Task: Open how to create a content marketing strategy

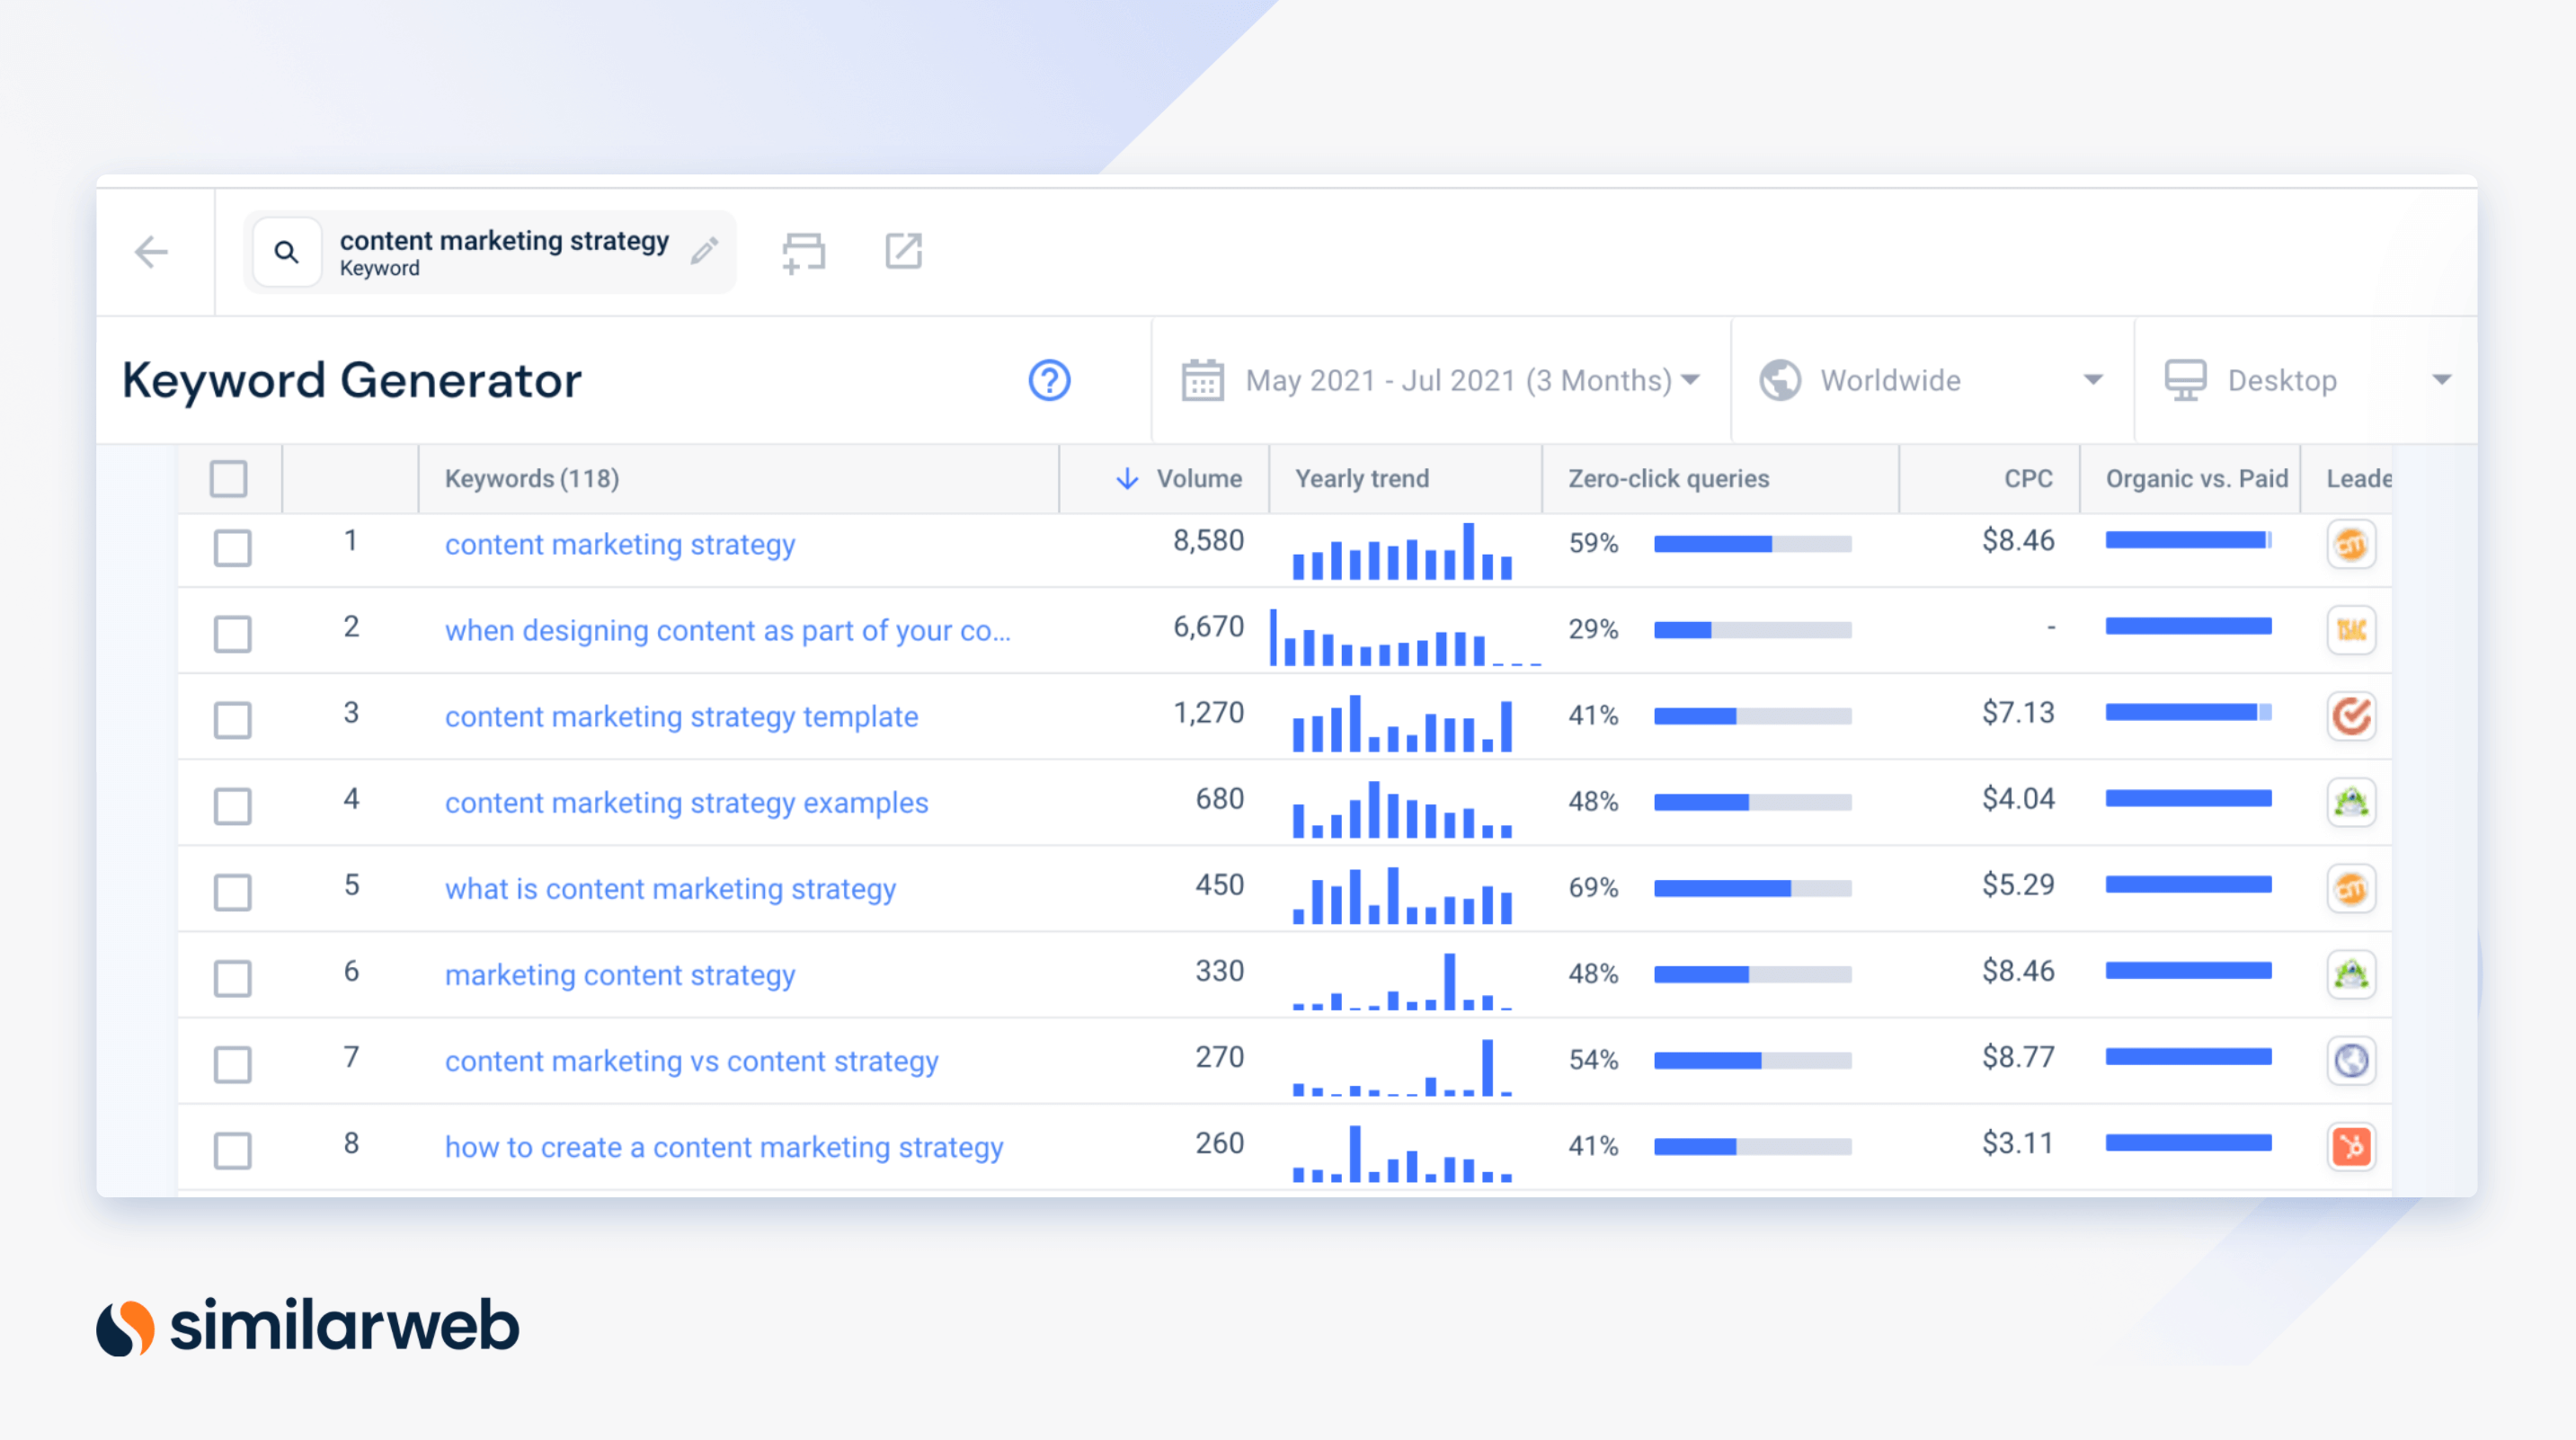Action: pos(723,1147)
